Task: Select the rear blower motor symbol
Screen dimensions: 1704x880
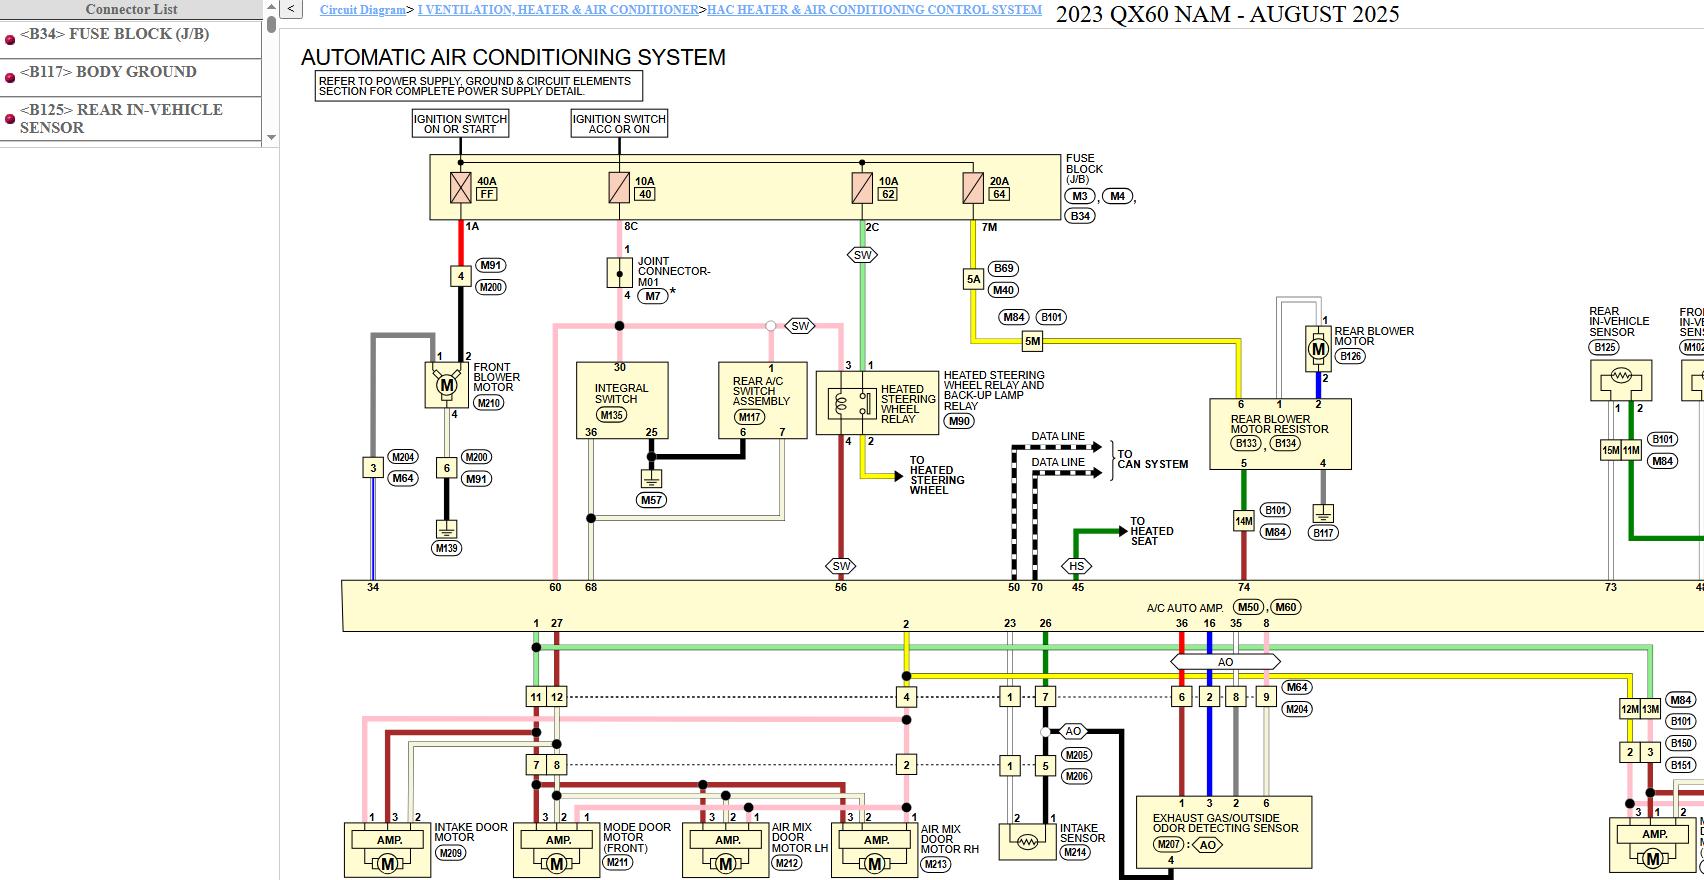Action: coord(1318,349)
